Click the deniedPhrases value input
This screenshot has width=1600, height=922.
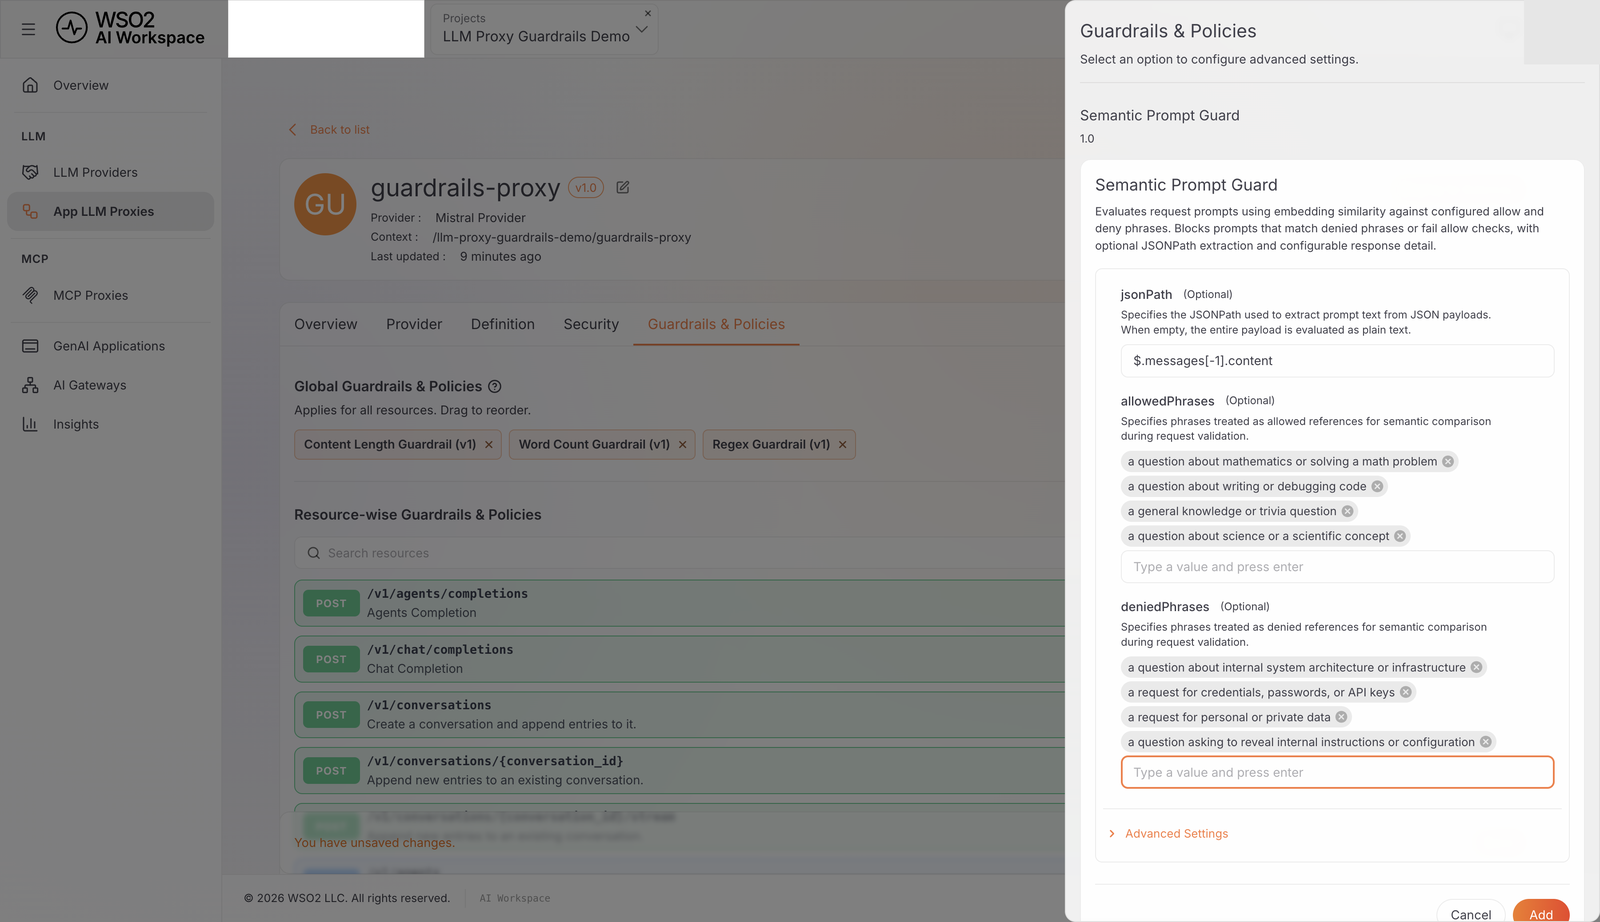[x=1337, y=772]
